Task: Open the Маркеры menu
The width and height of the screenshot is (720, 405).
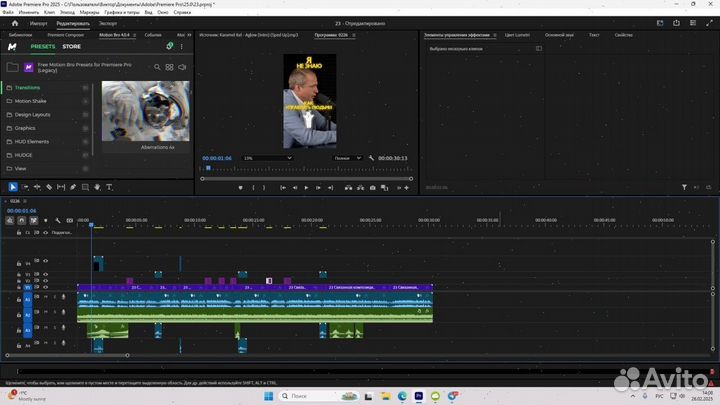Action: pos(89,12)
